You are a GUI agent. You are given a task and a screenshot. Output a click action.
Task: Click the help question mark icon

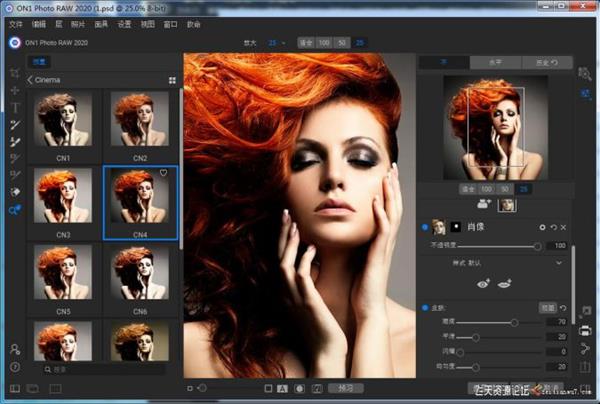[x=14, y=365]
